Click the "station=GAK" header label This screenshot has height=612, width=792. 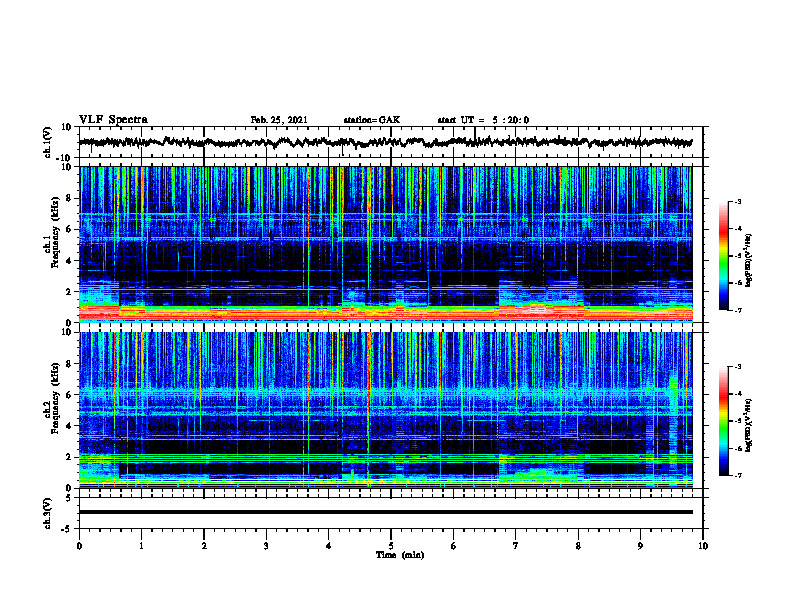tap(372, 120)
